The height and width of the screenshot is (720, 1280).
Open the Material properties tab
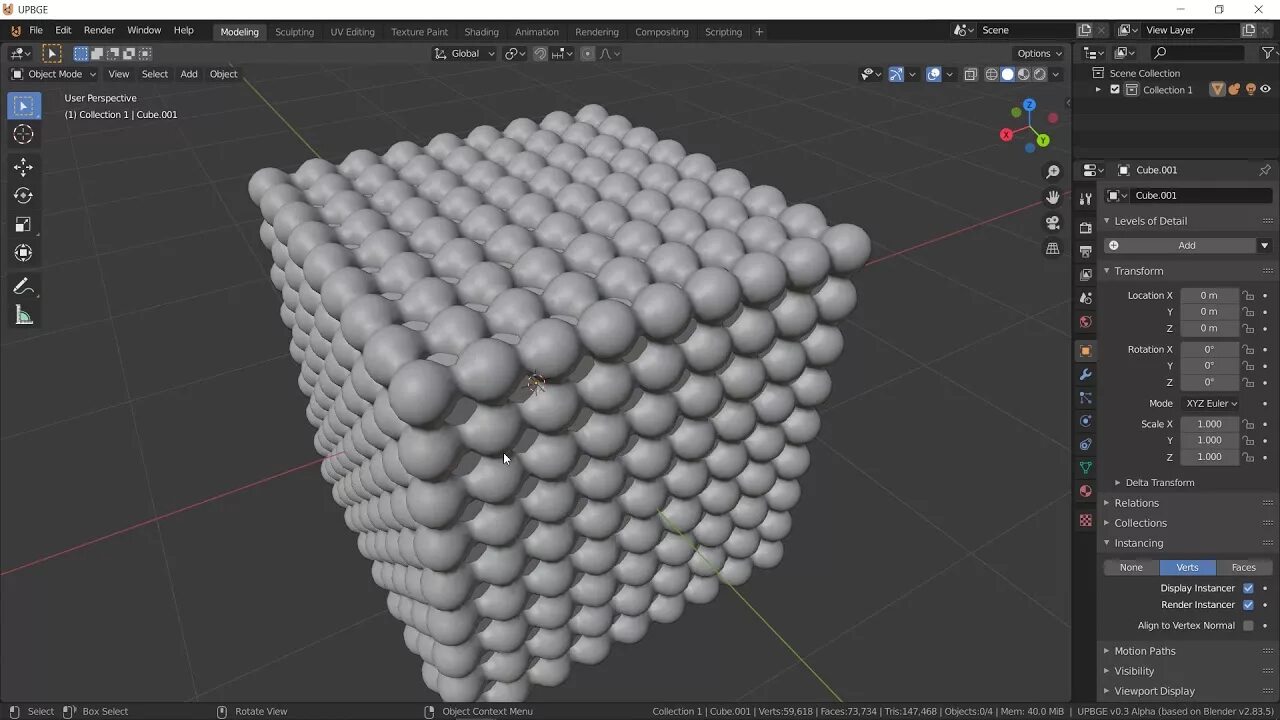coord(1085,491)
